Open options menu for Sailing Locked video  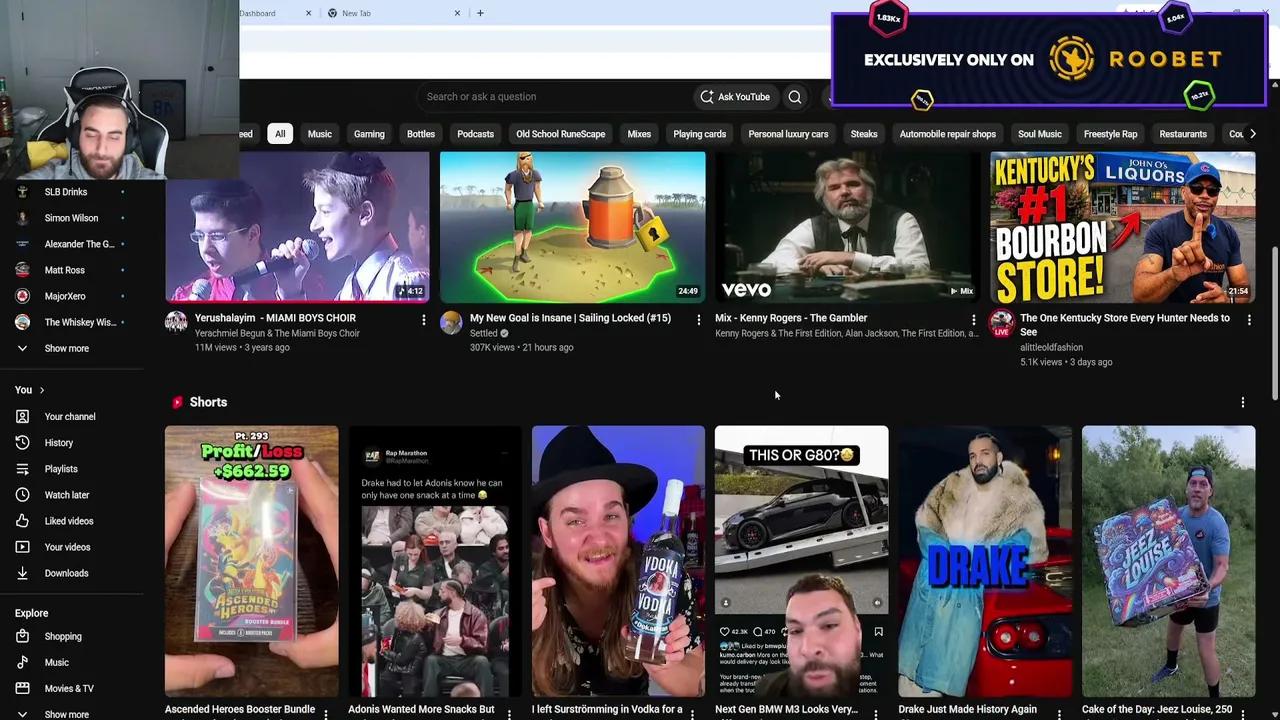(x=699, y=320)
